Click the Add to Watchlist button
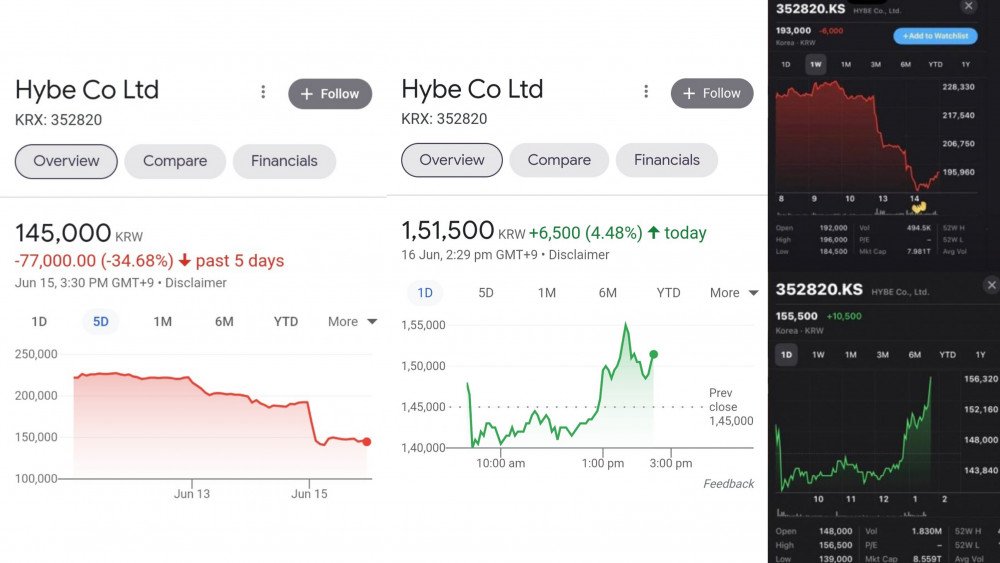The image size is (1000, 563). click(x=935, y=36)
